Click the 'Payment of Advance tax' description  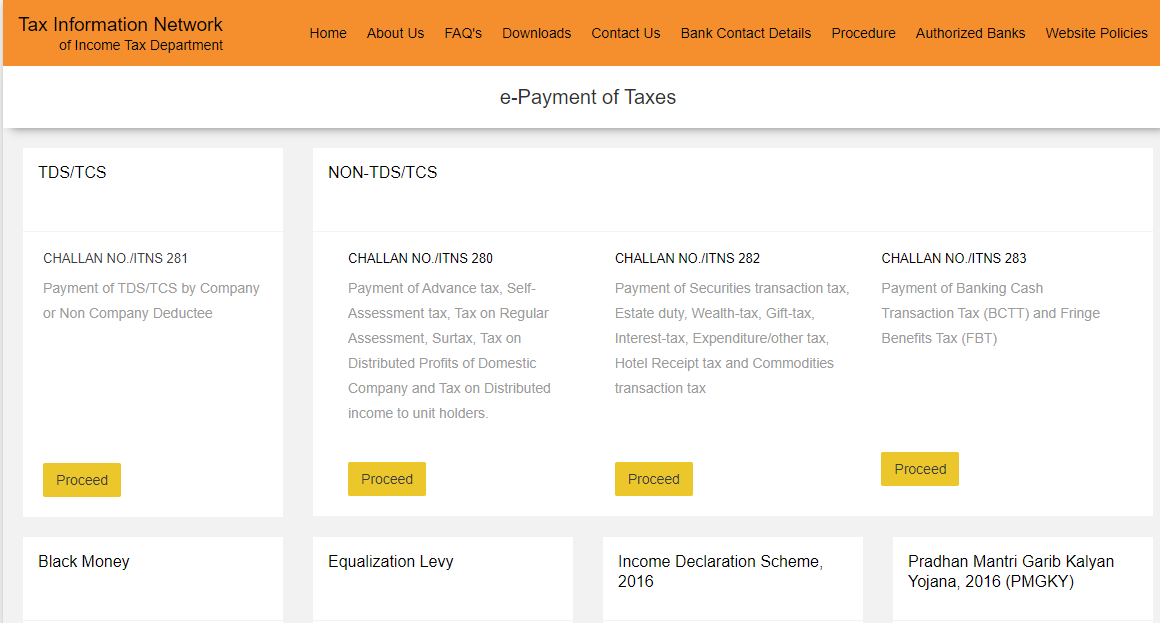450,351
